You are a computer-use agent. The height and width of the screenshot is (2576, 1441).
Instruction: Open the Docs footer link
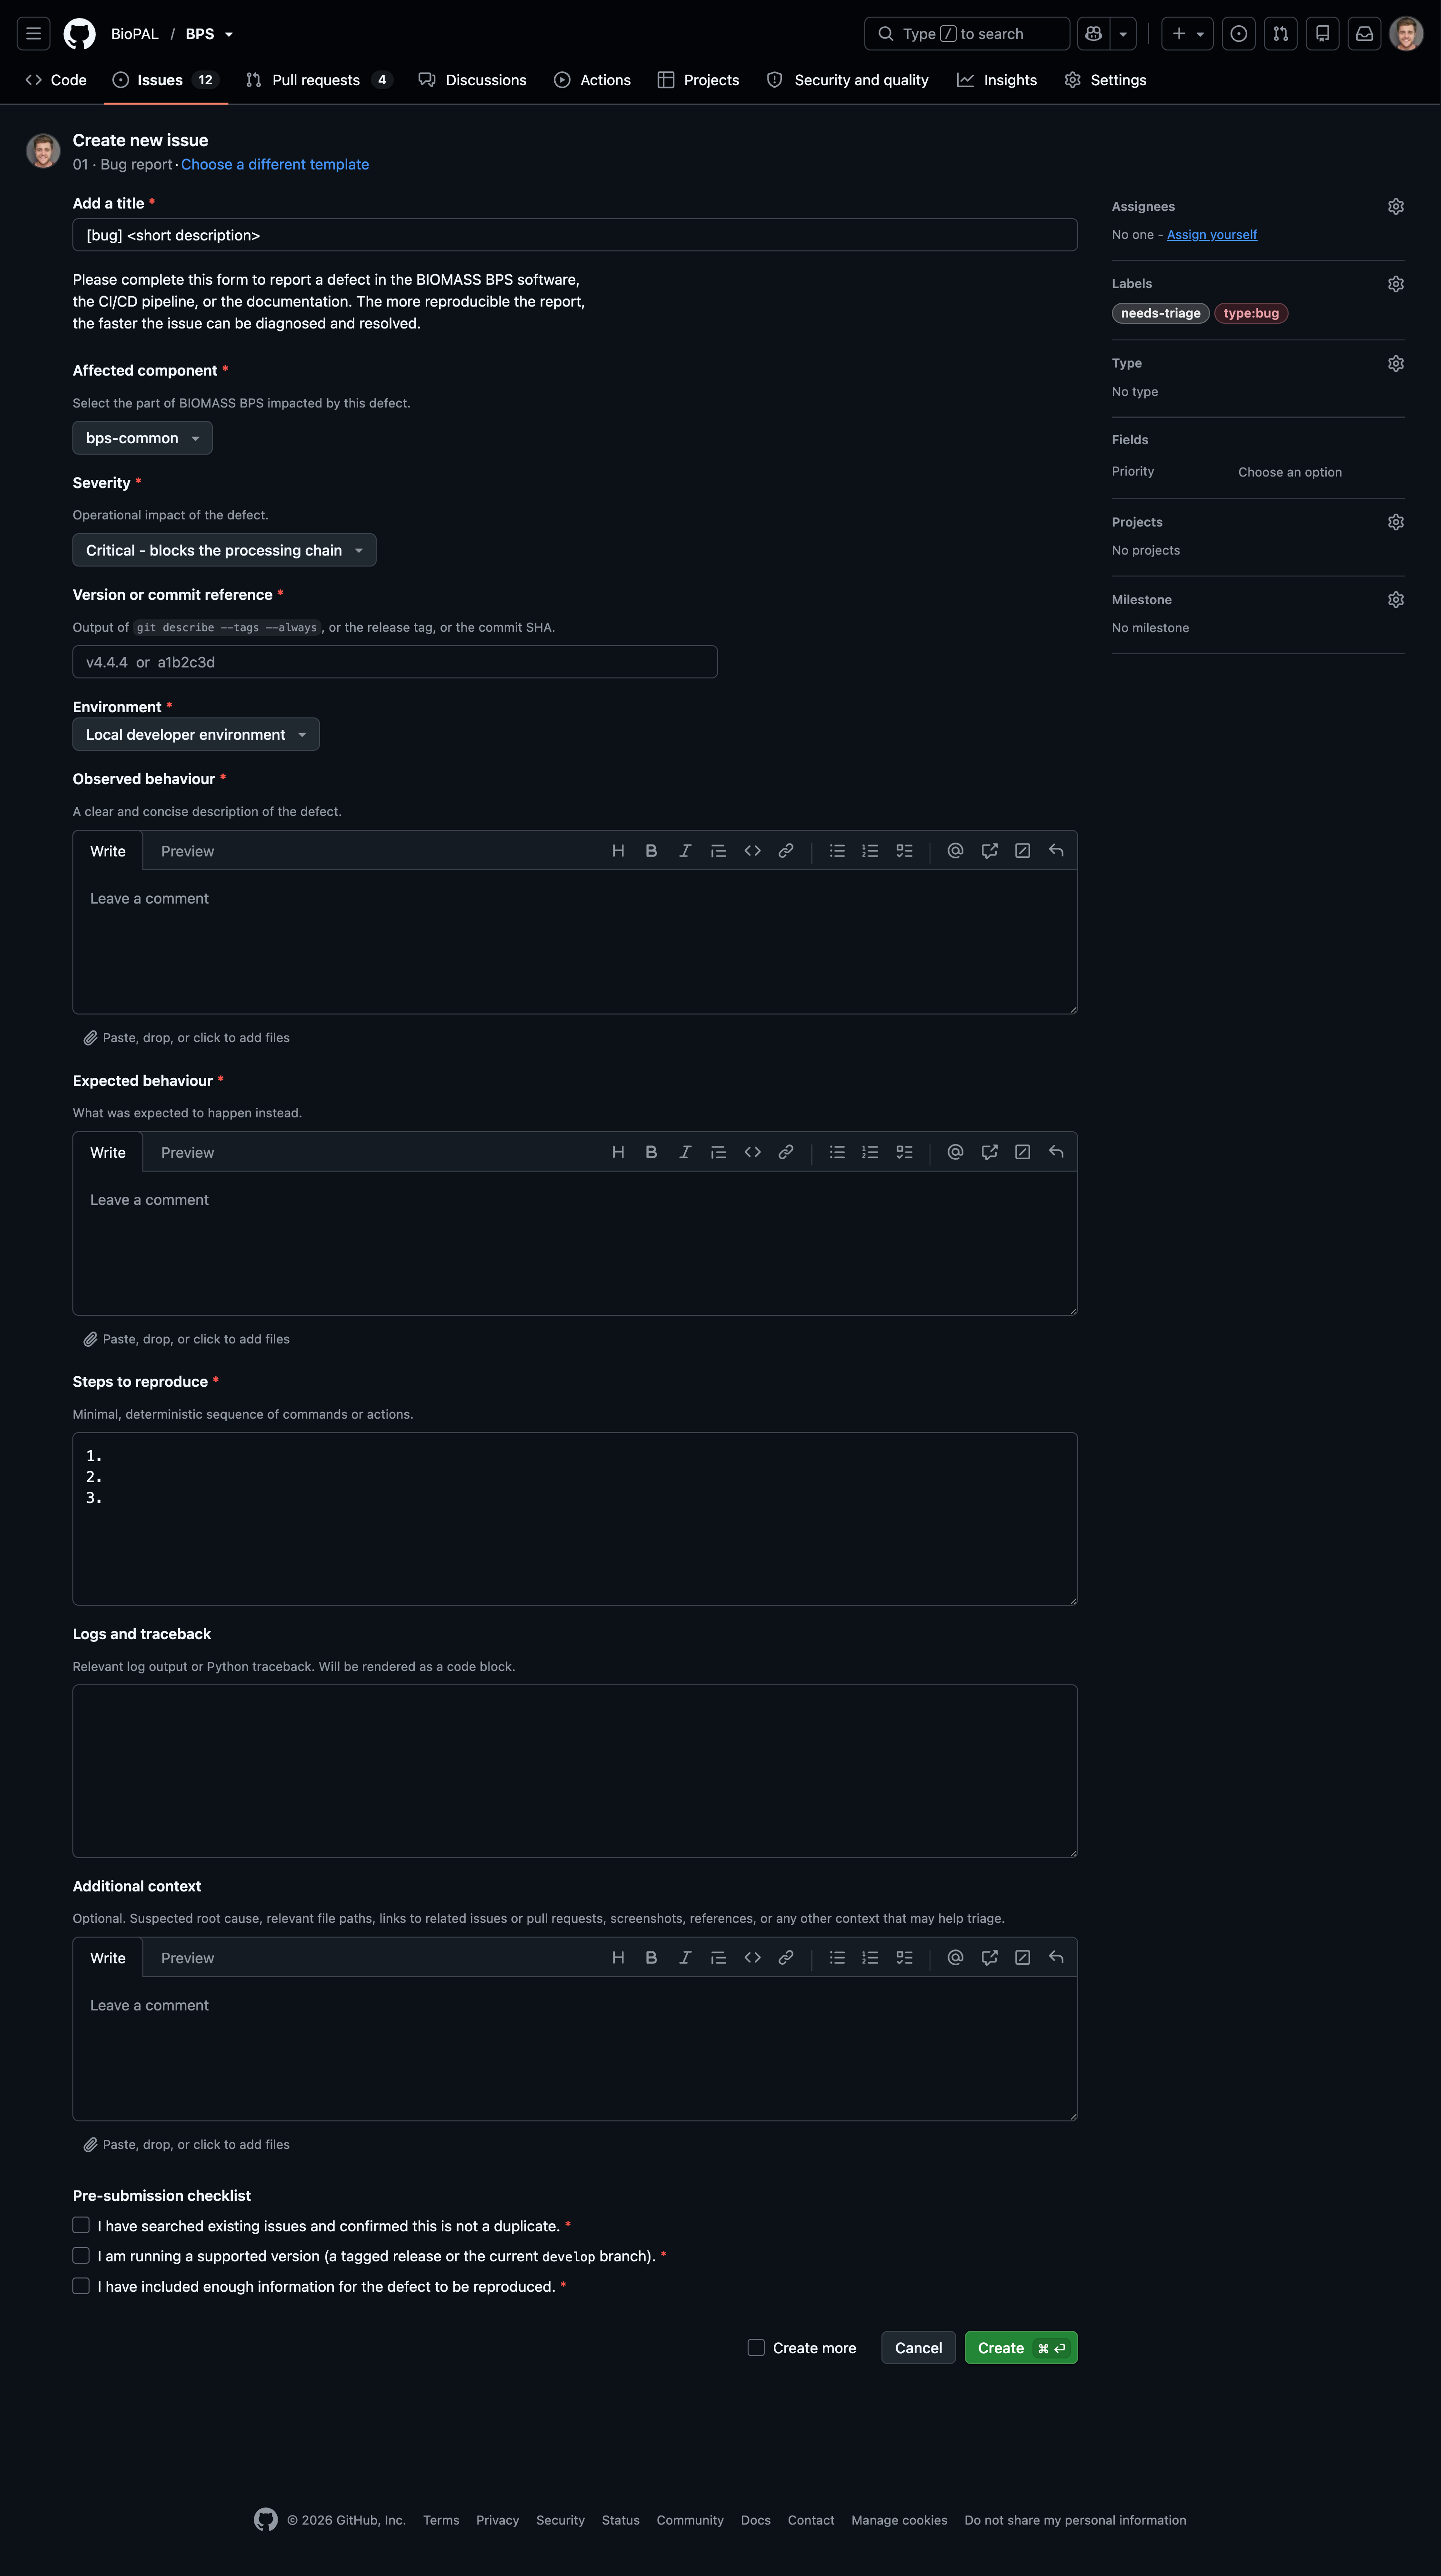coord(756,2520)
